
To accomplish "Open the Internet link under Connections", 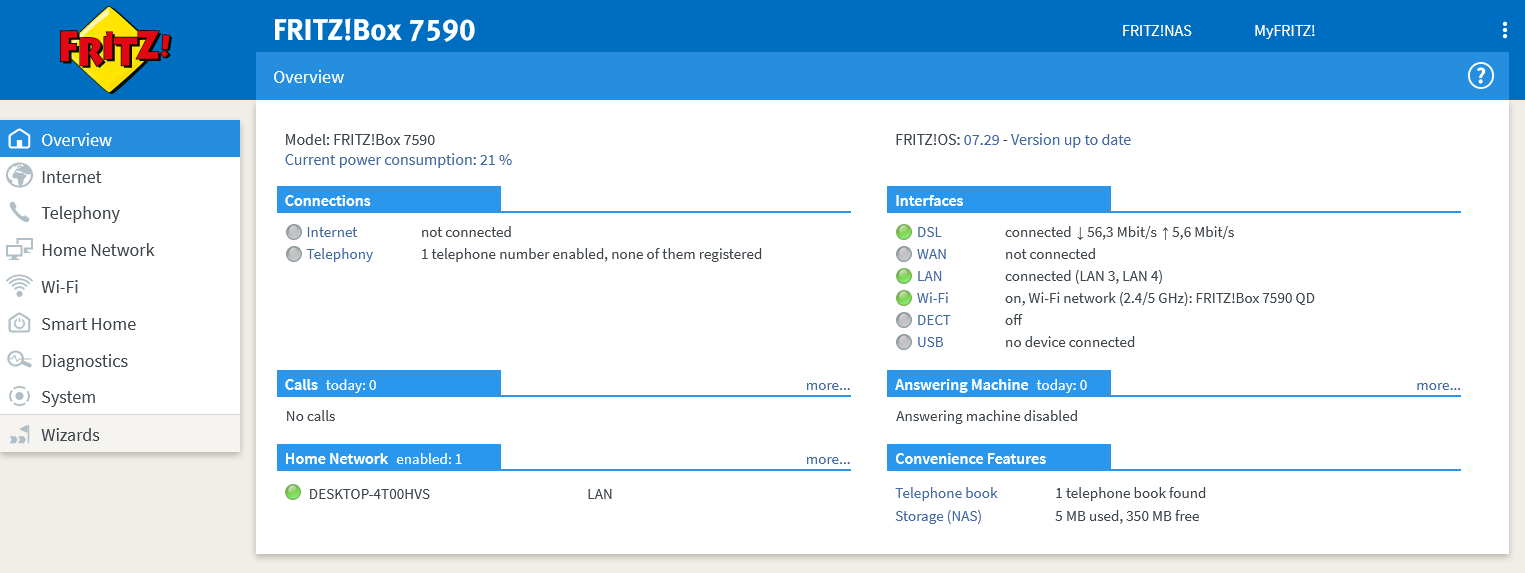I will pos(332,232).
